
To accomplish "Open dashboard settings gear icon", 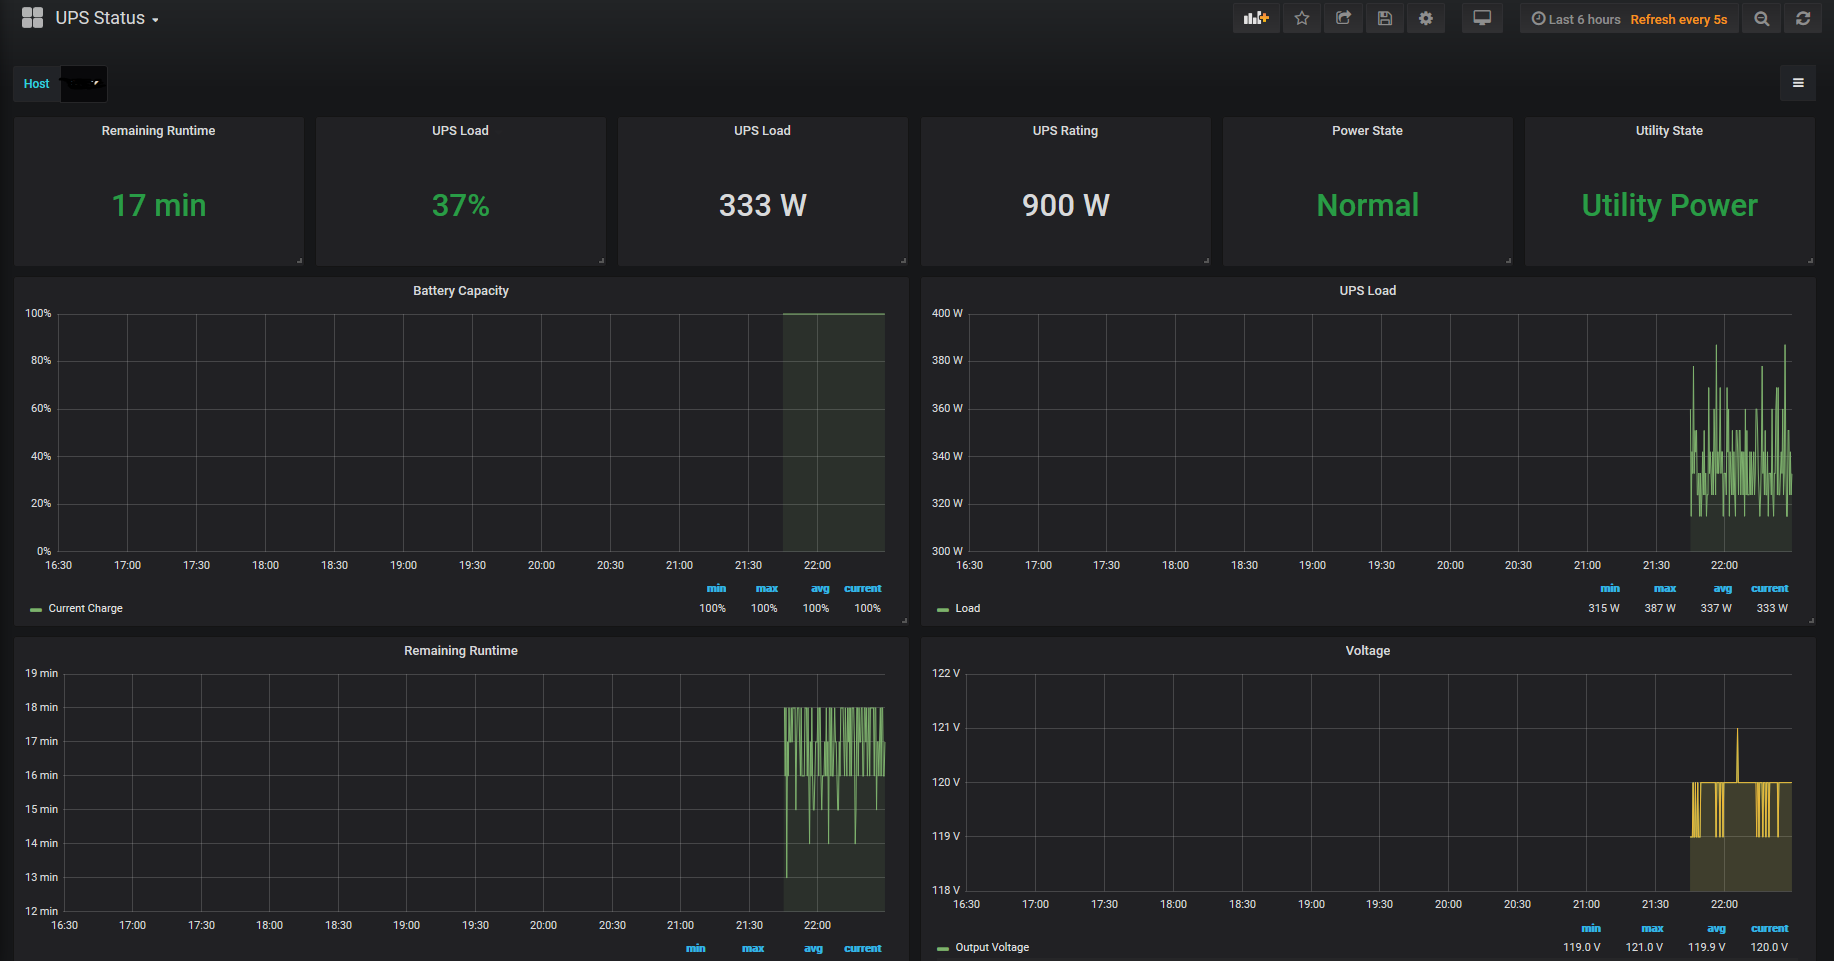I will click(x=1425, y=18).
